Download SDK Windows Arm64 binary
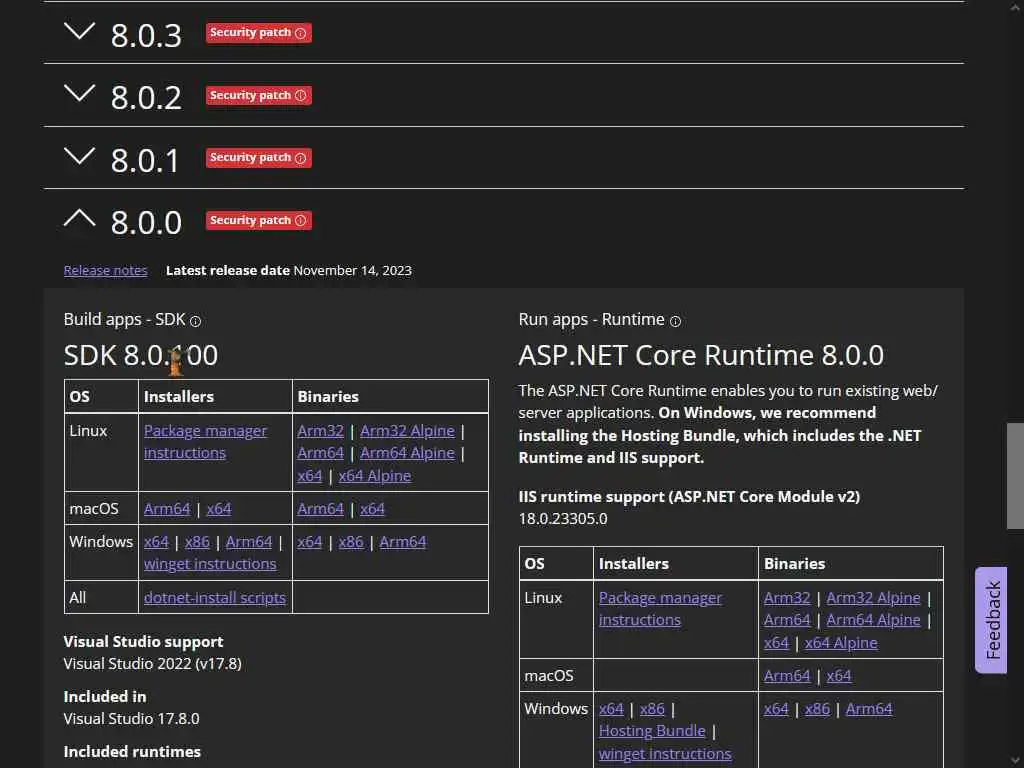 coord(402,542)
